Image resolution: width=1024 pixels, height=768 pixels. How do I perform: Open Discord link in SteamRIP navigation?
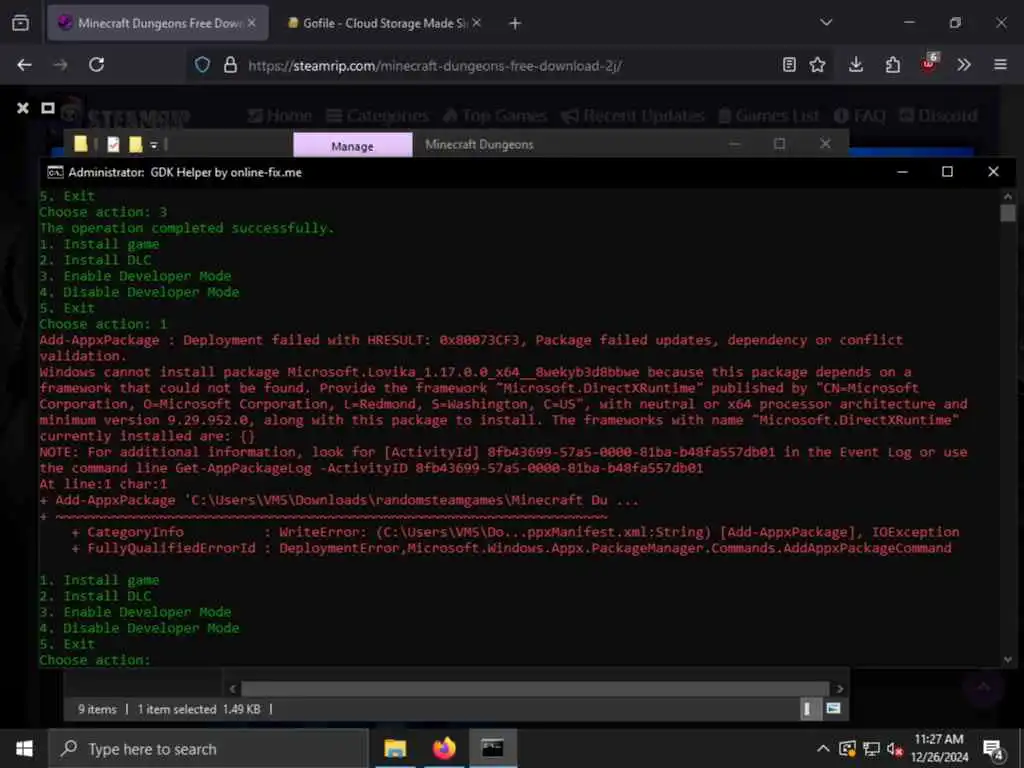(x=938, y=116)
